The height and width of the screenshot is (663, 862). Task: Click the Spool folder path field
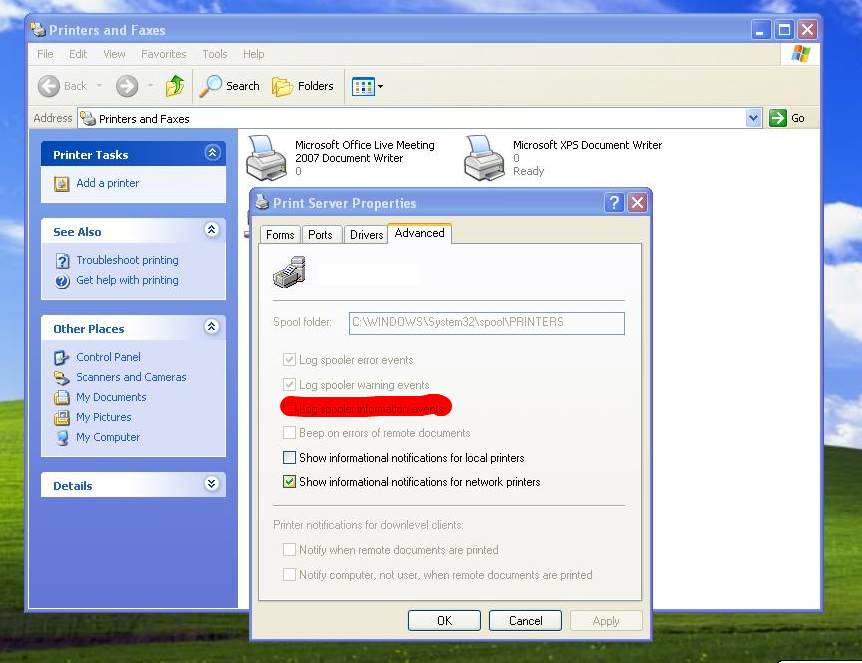tap(487, 323)
